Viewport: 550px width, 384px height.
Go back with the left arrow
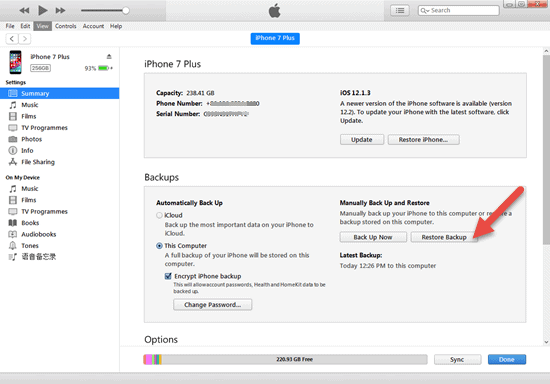pos(12,39)
